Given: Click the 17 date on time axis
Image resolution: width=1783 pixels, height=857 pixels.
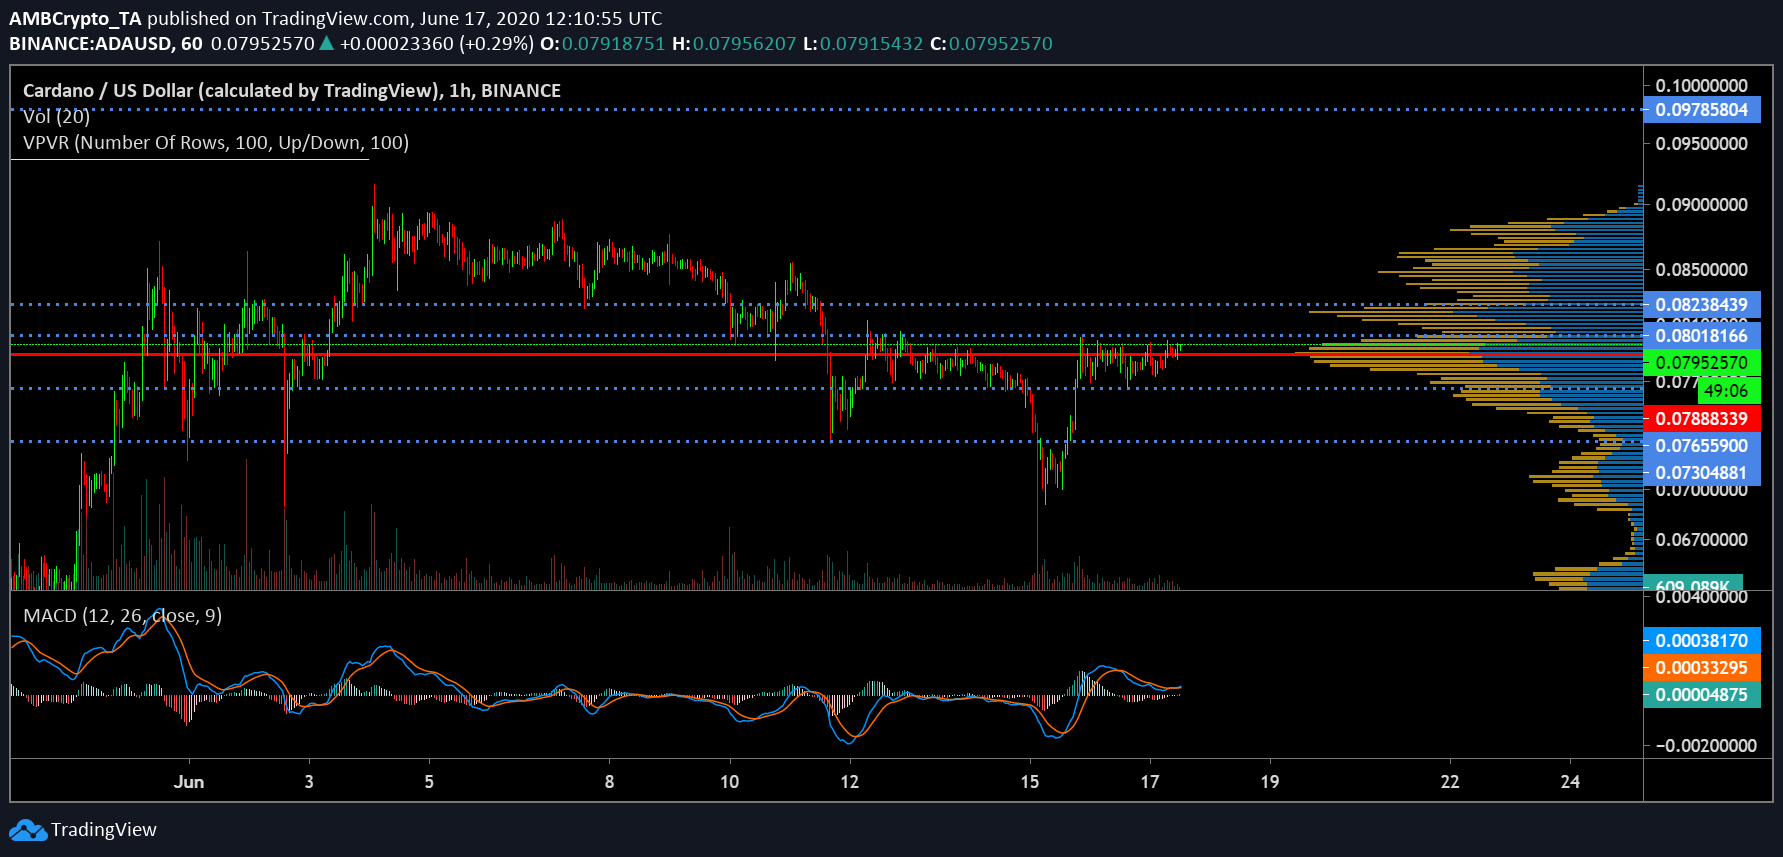Looking at the screenshot, I should click(x=1150, y=782).
